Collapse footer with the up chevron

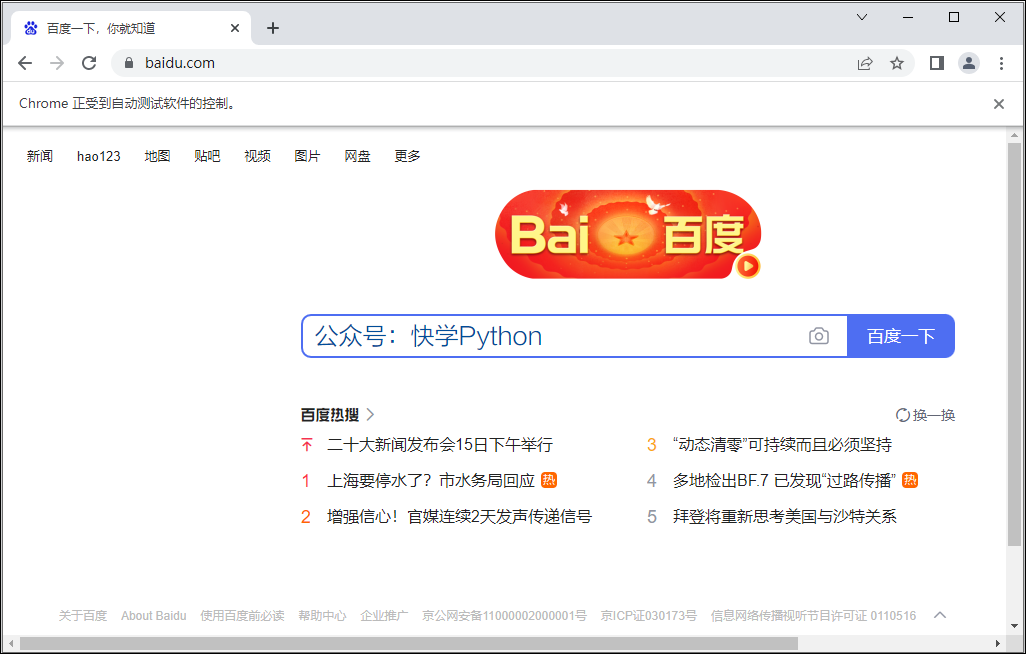tap(940, 615)
